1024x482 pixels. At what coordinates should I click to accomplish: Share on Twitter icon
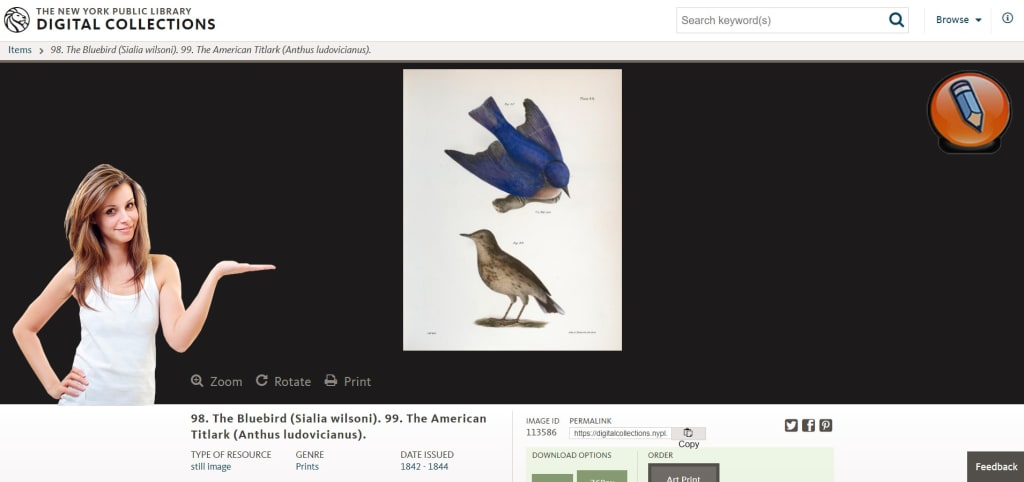pos(791,425)
